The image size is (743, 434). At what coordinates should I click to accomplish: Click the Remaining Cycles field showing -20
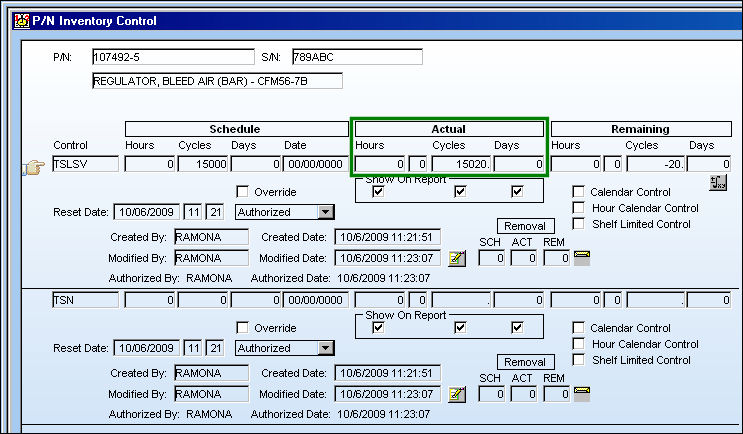pos(656,164)
